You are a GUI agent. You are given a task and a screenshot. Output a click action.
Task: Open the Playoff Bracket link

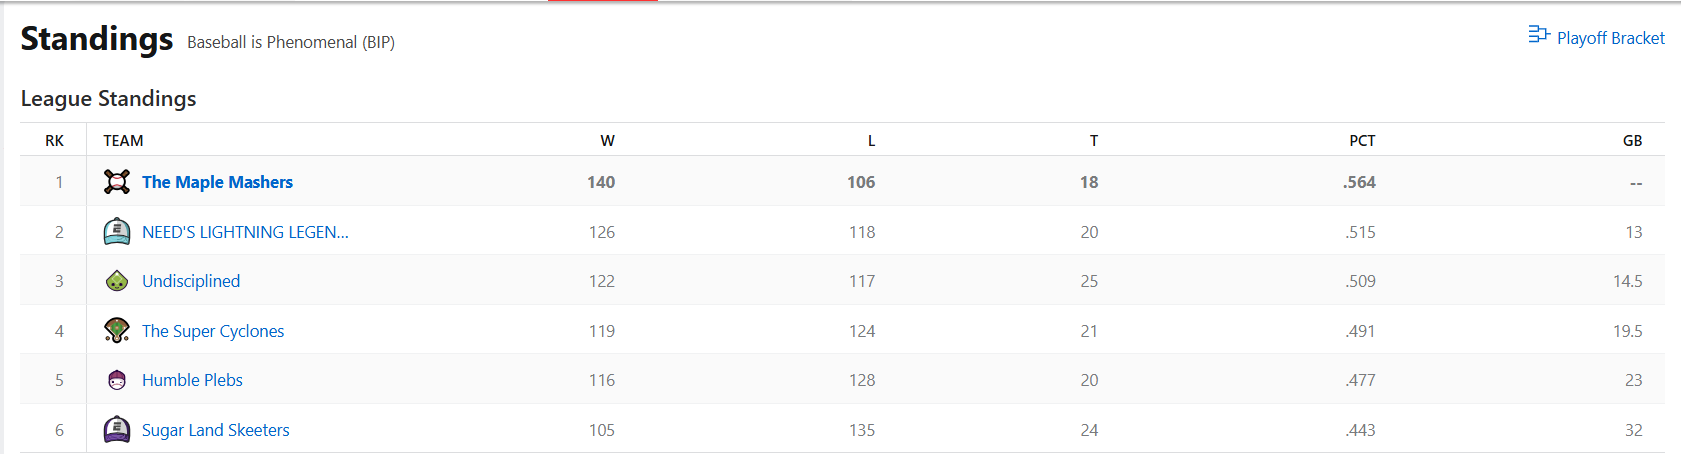(1597, 37)
